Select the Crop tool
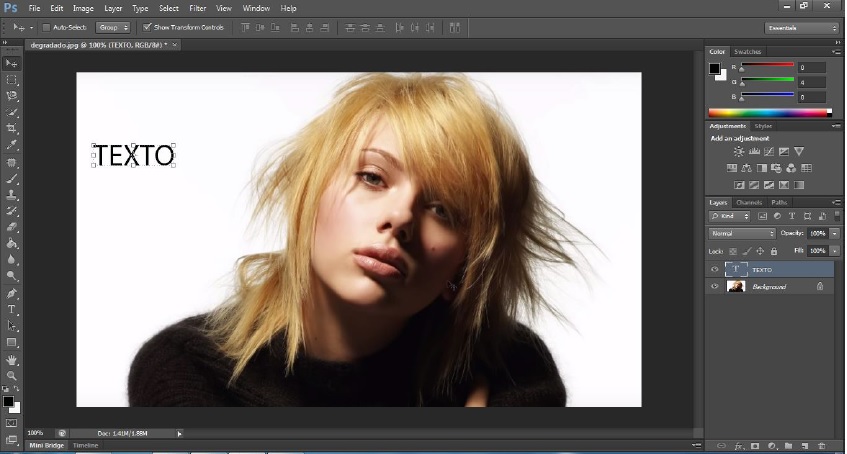Screen dimensions: 847x454 (x=12, y=129)
